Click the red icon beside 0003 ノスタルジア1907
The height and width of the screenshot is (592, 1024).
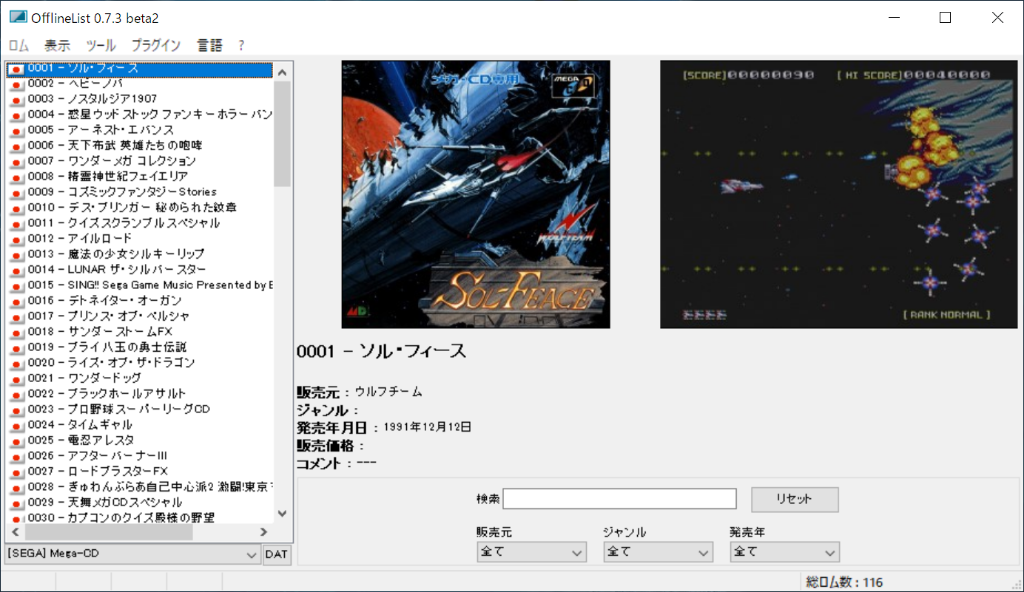pyautogui.click(x=16, y=99)
